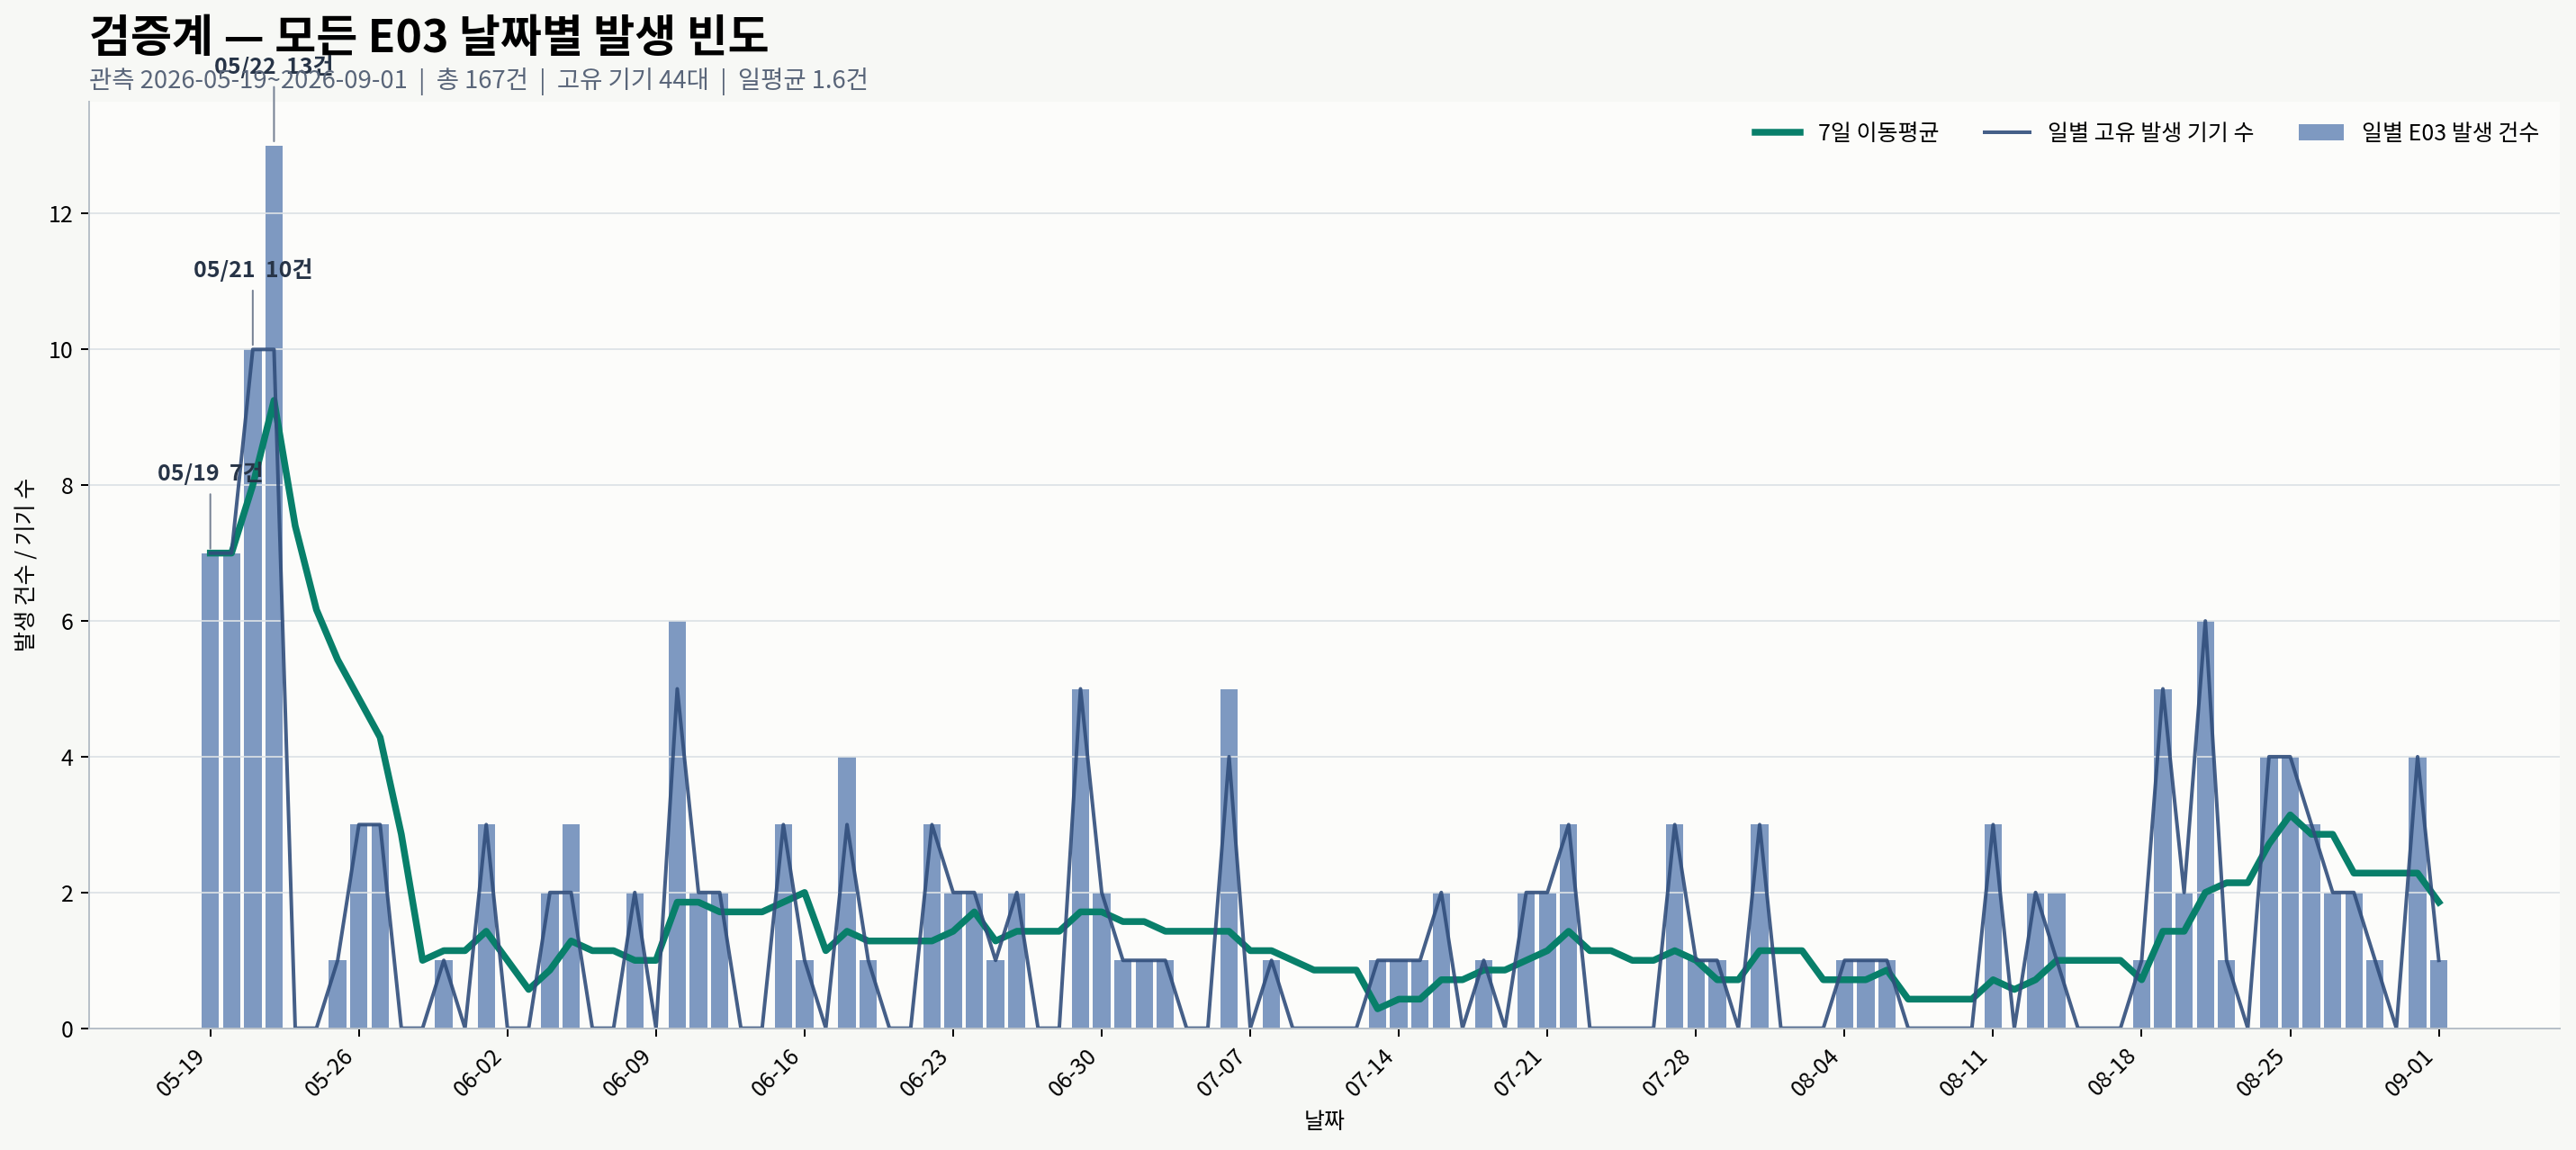Click the x-axis date label 05-26
Image resolution: width=2576 pixels, height=1150 pixels.
coord(330,1072)
